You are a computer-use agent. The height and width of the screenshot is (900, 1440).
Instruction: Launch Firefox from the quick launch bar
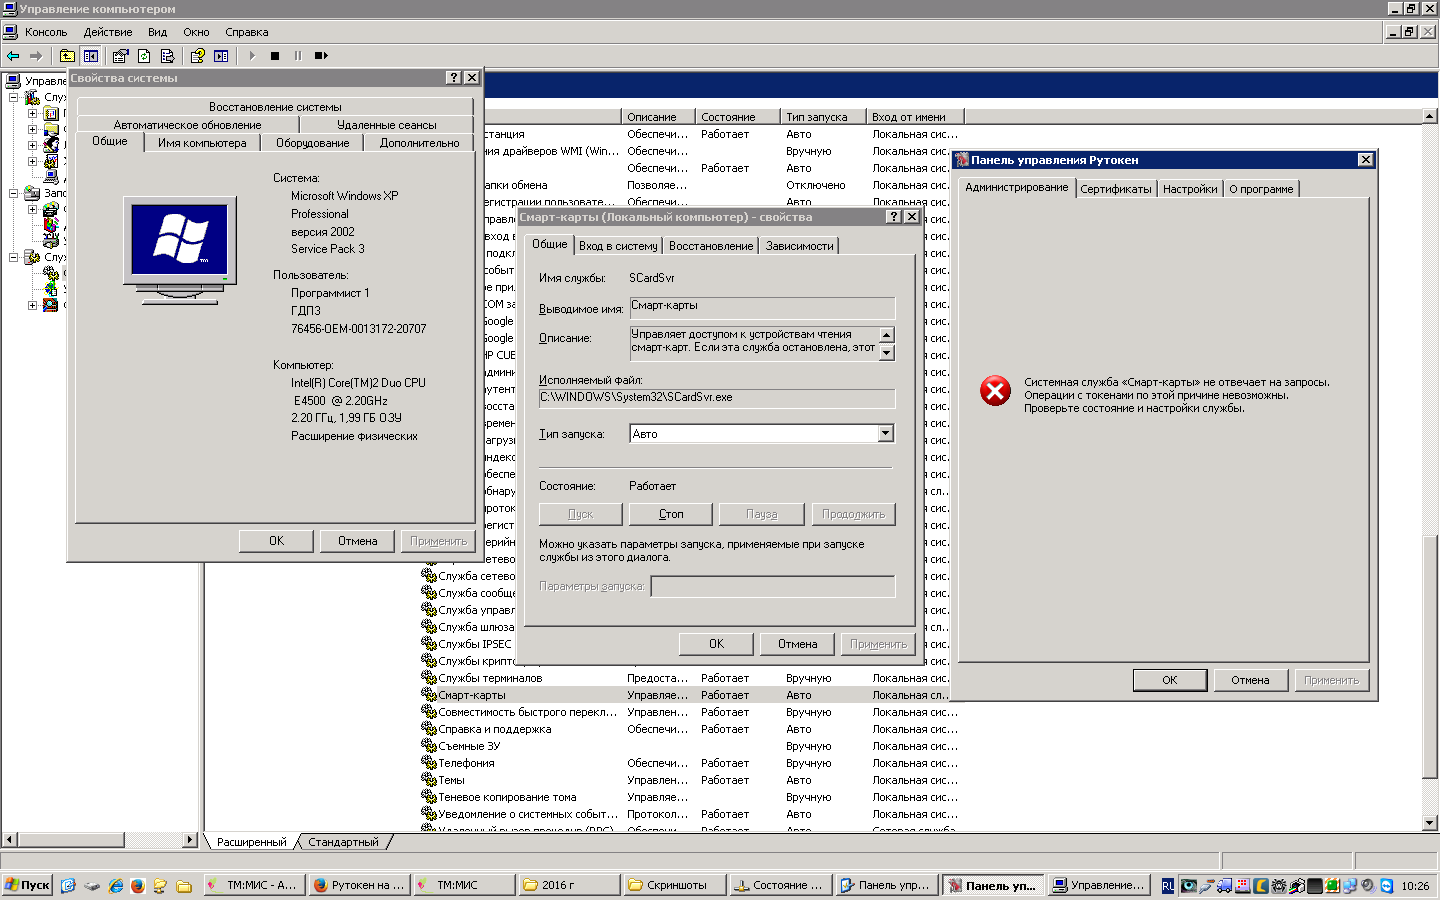point(138,885)
